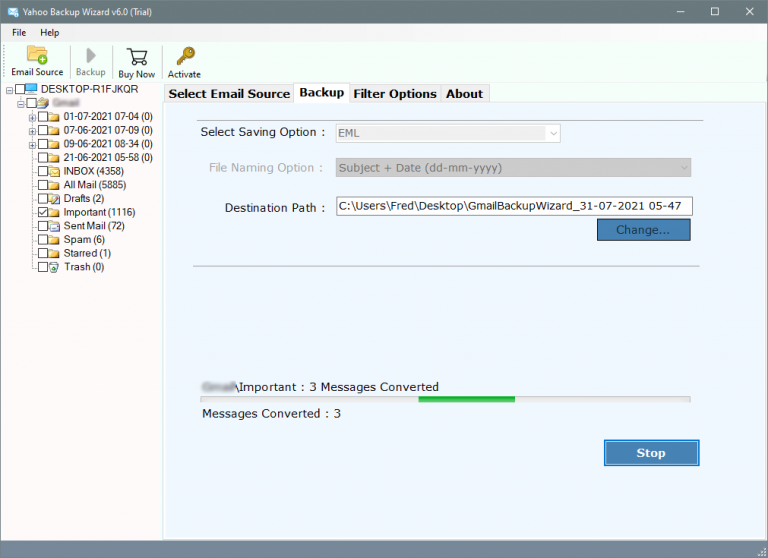
Task: Check the Sent Mail (72) checkbox
Action: 43,226
